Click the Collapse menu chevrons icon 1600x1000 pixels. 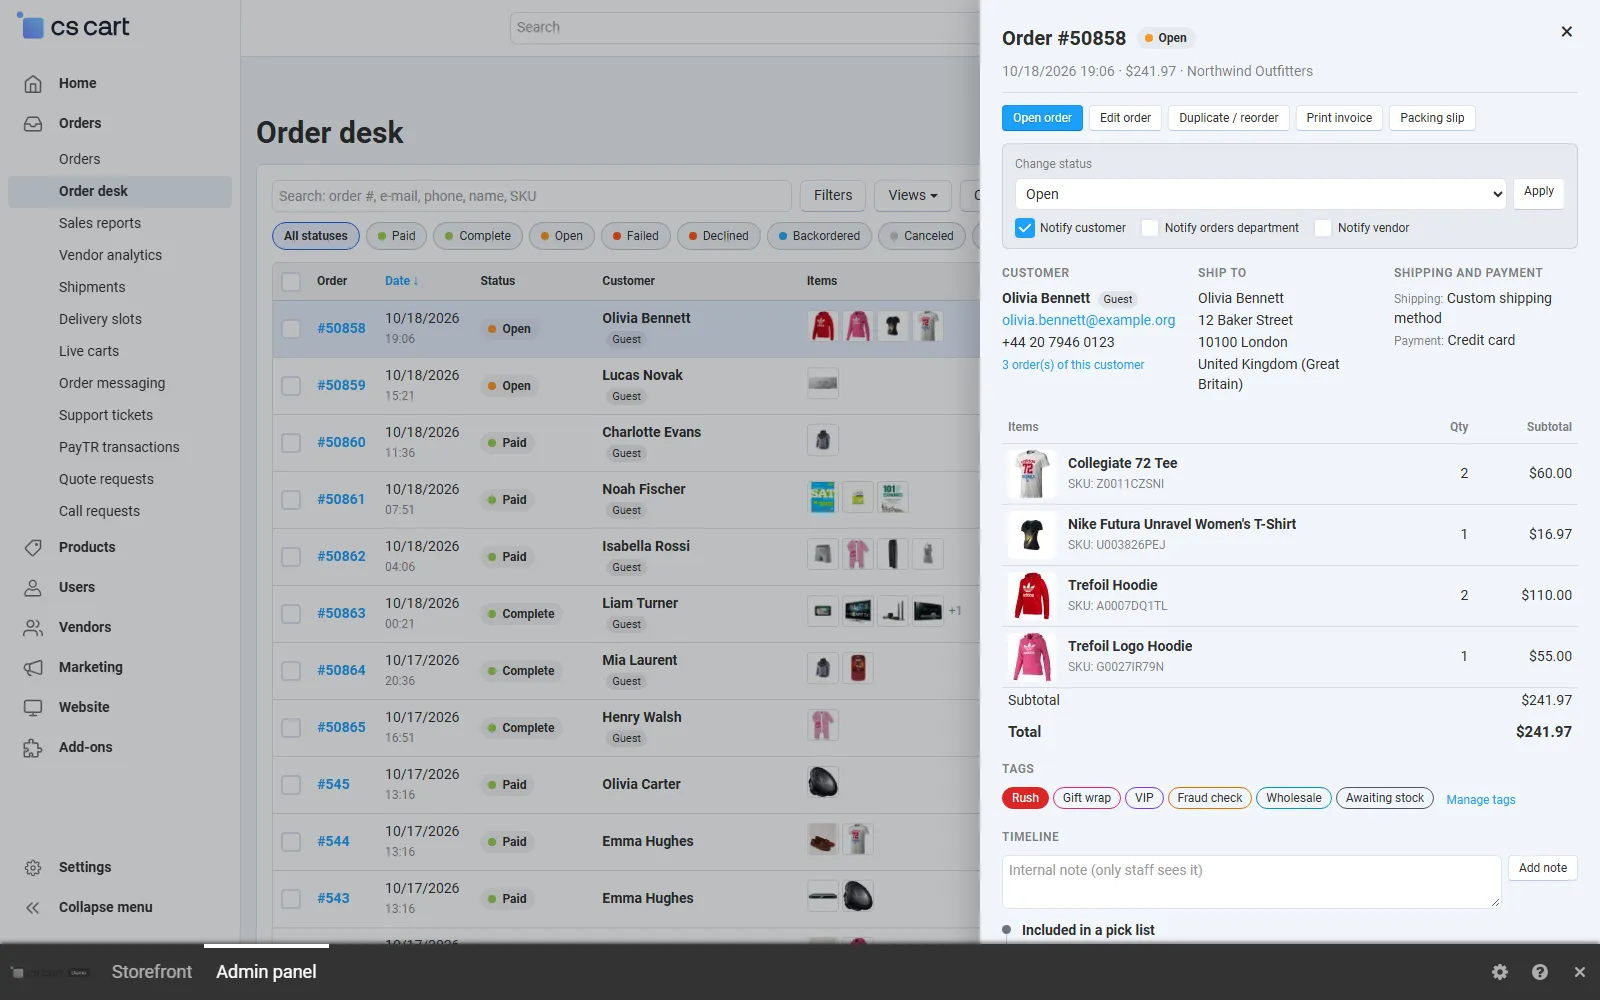click(x=33, y=907)
